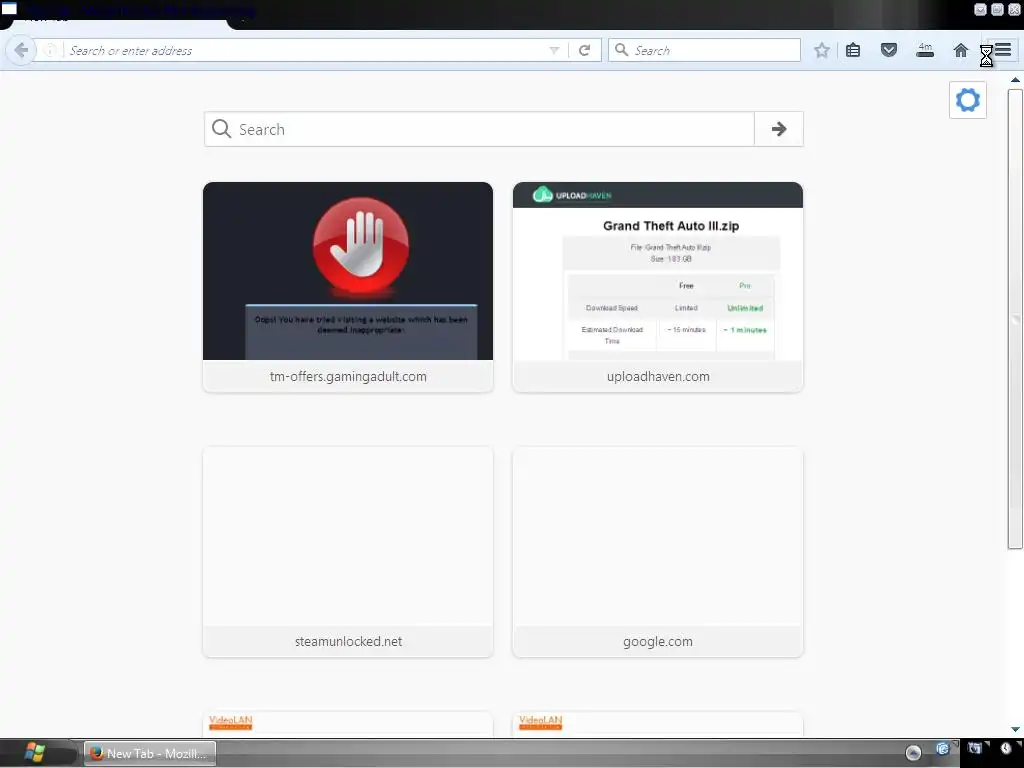The image size is (1024, 768).
Task: Open the downloads indicator showing 4m
Action: coord(925,50)
